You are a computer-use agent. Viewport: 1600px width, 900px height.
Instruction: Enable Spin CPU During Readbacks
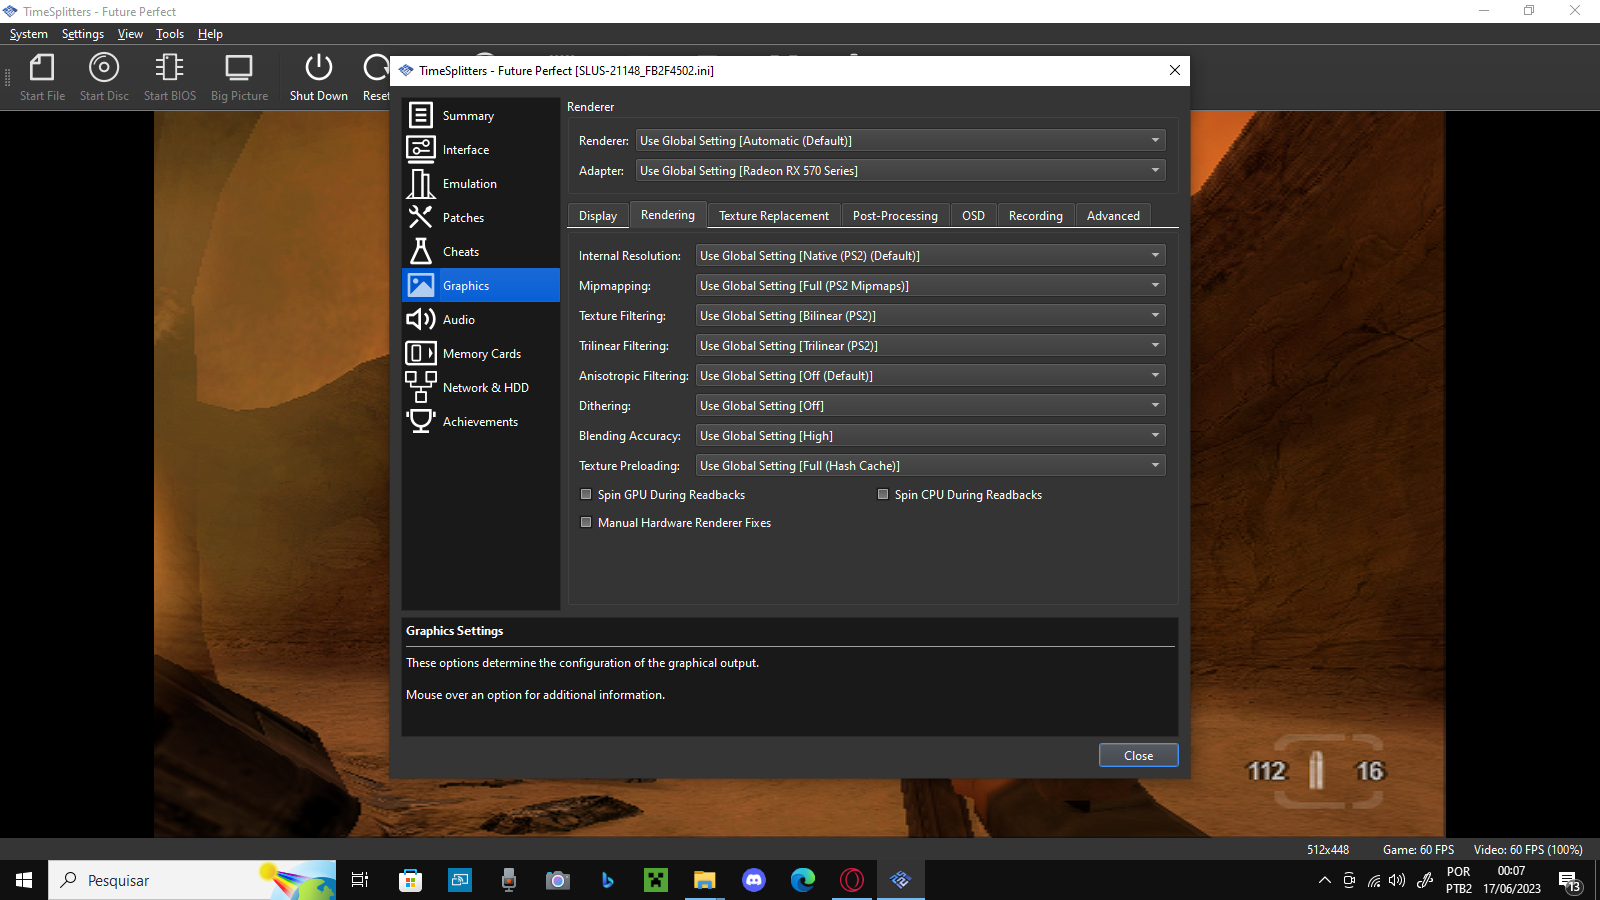click(x=883, y=494)
